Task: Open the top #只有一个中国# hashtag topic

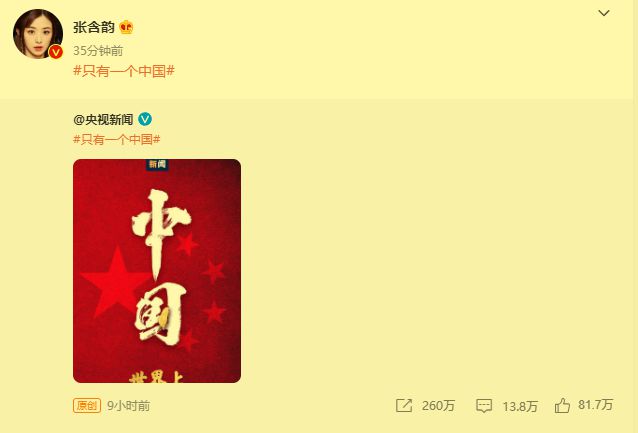Action: point(124,71)
